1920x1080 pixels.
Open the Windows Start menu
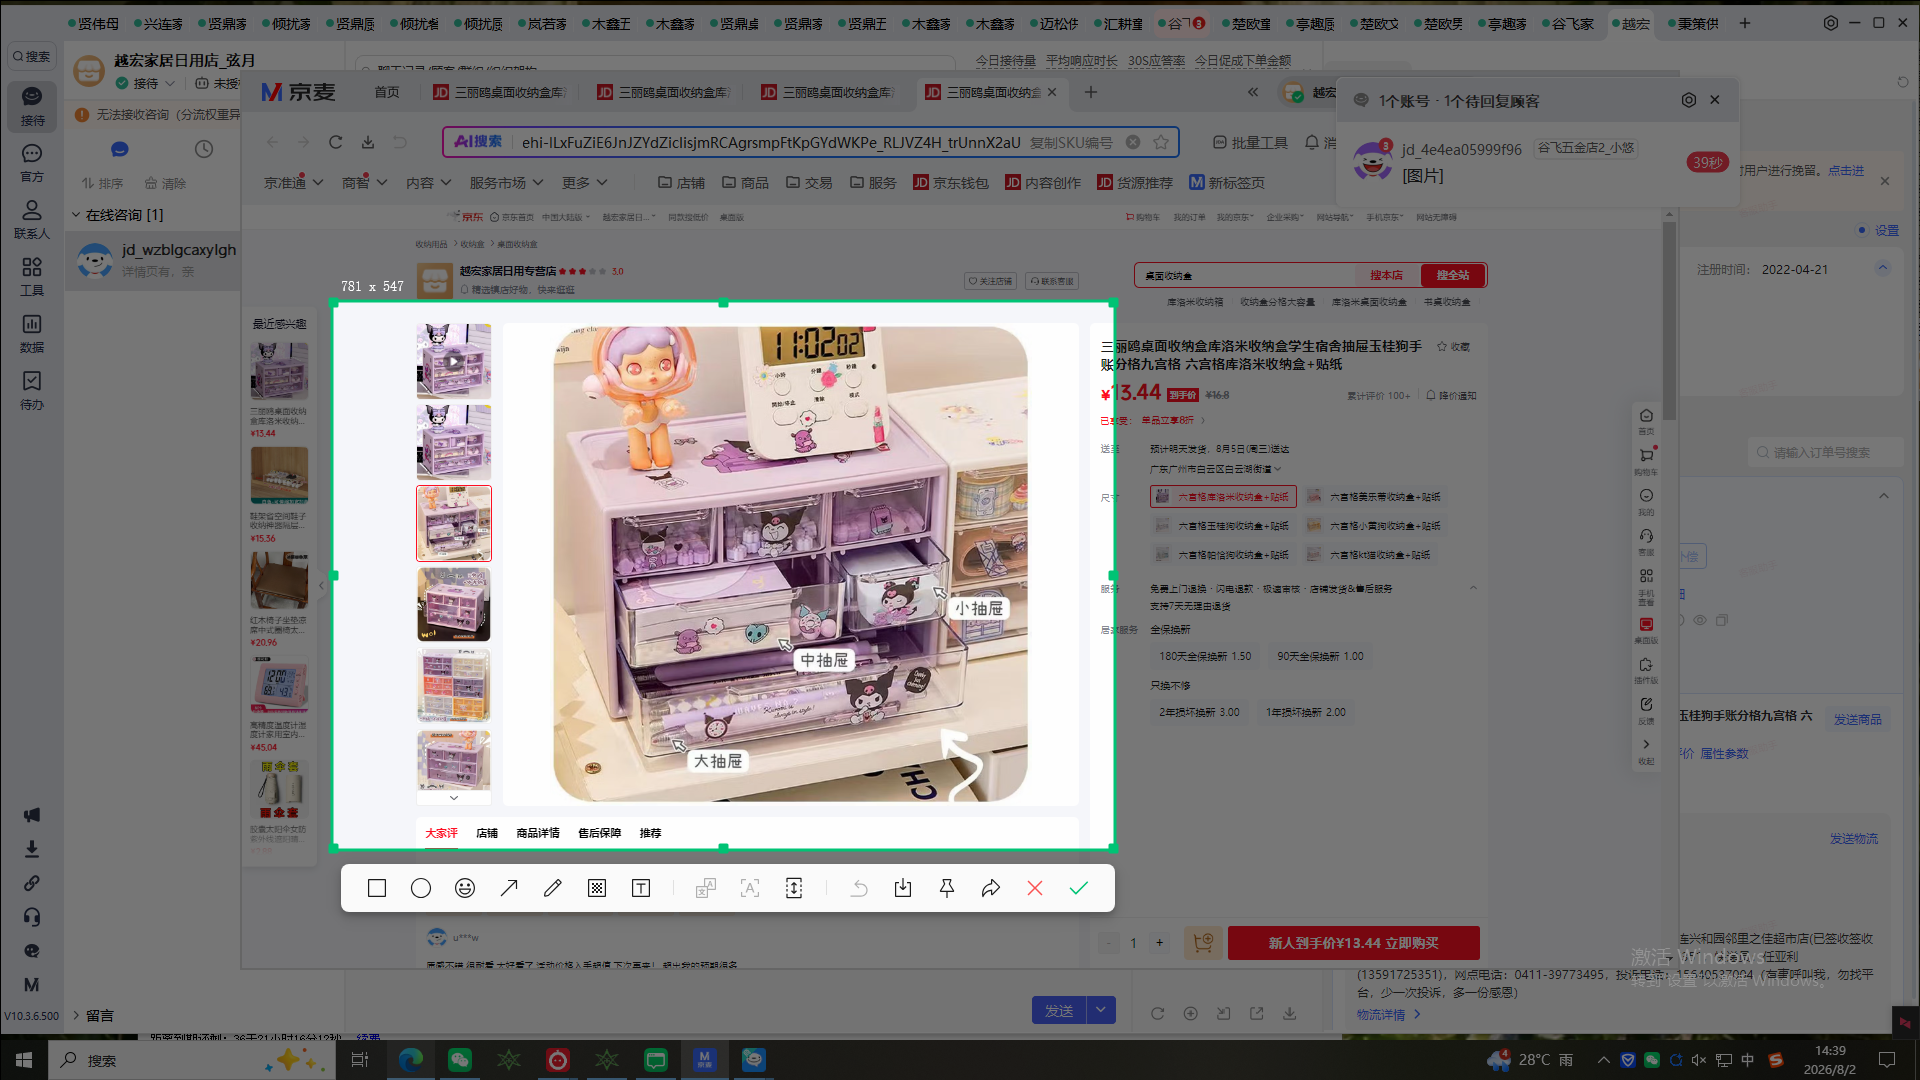[24, 1060]
